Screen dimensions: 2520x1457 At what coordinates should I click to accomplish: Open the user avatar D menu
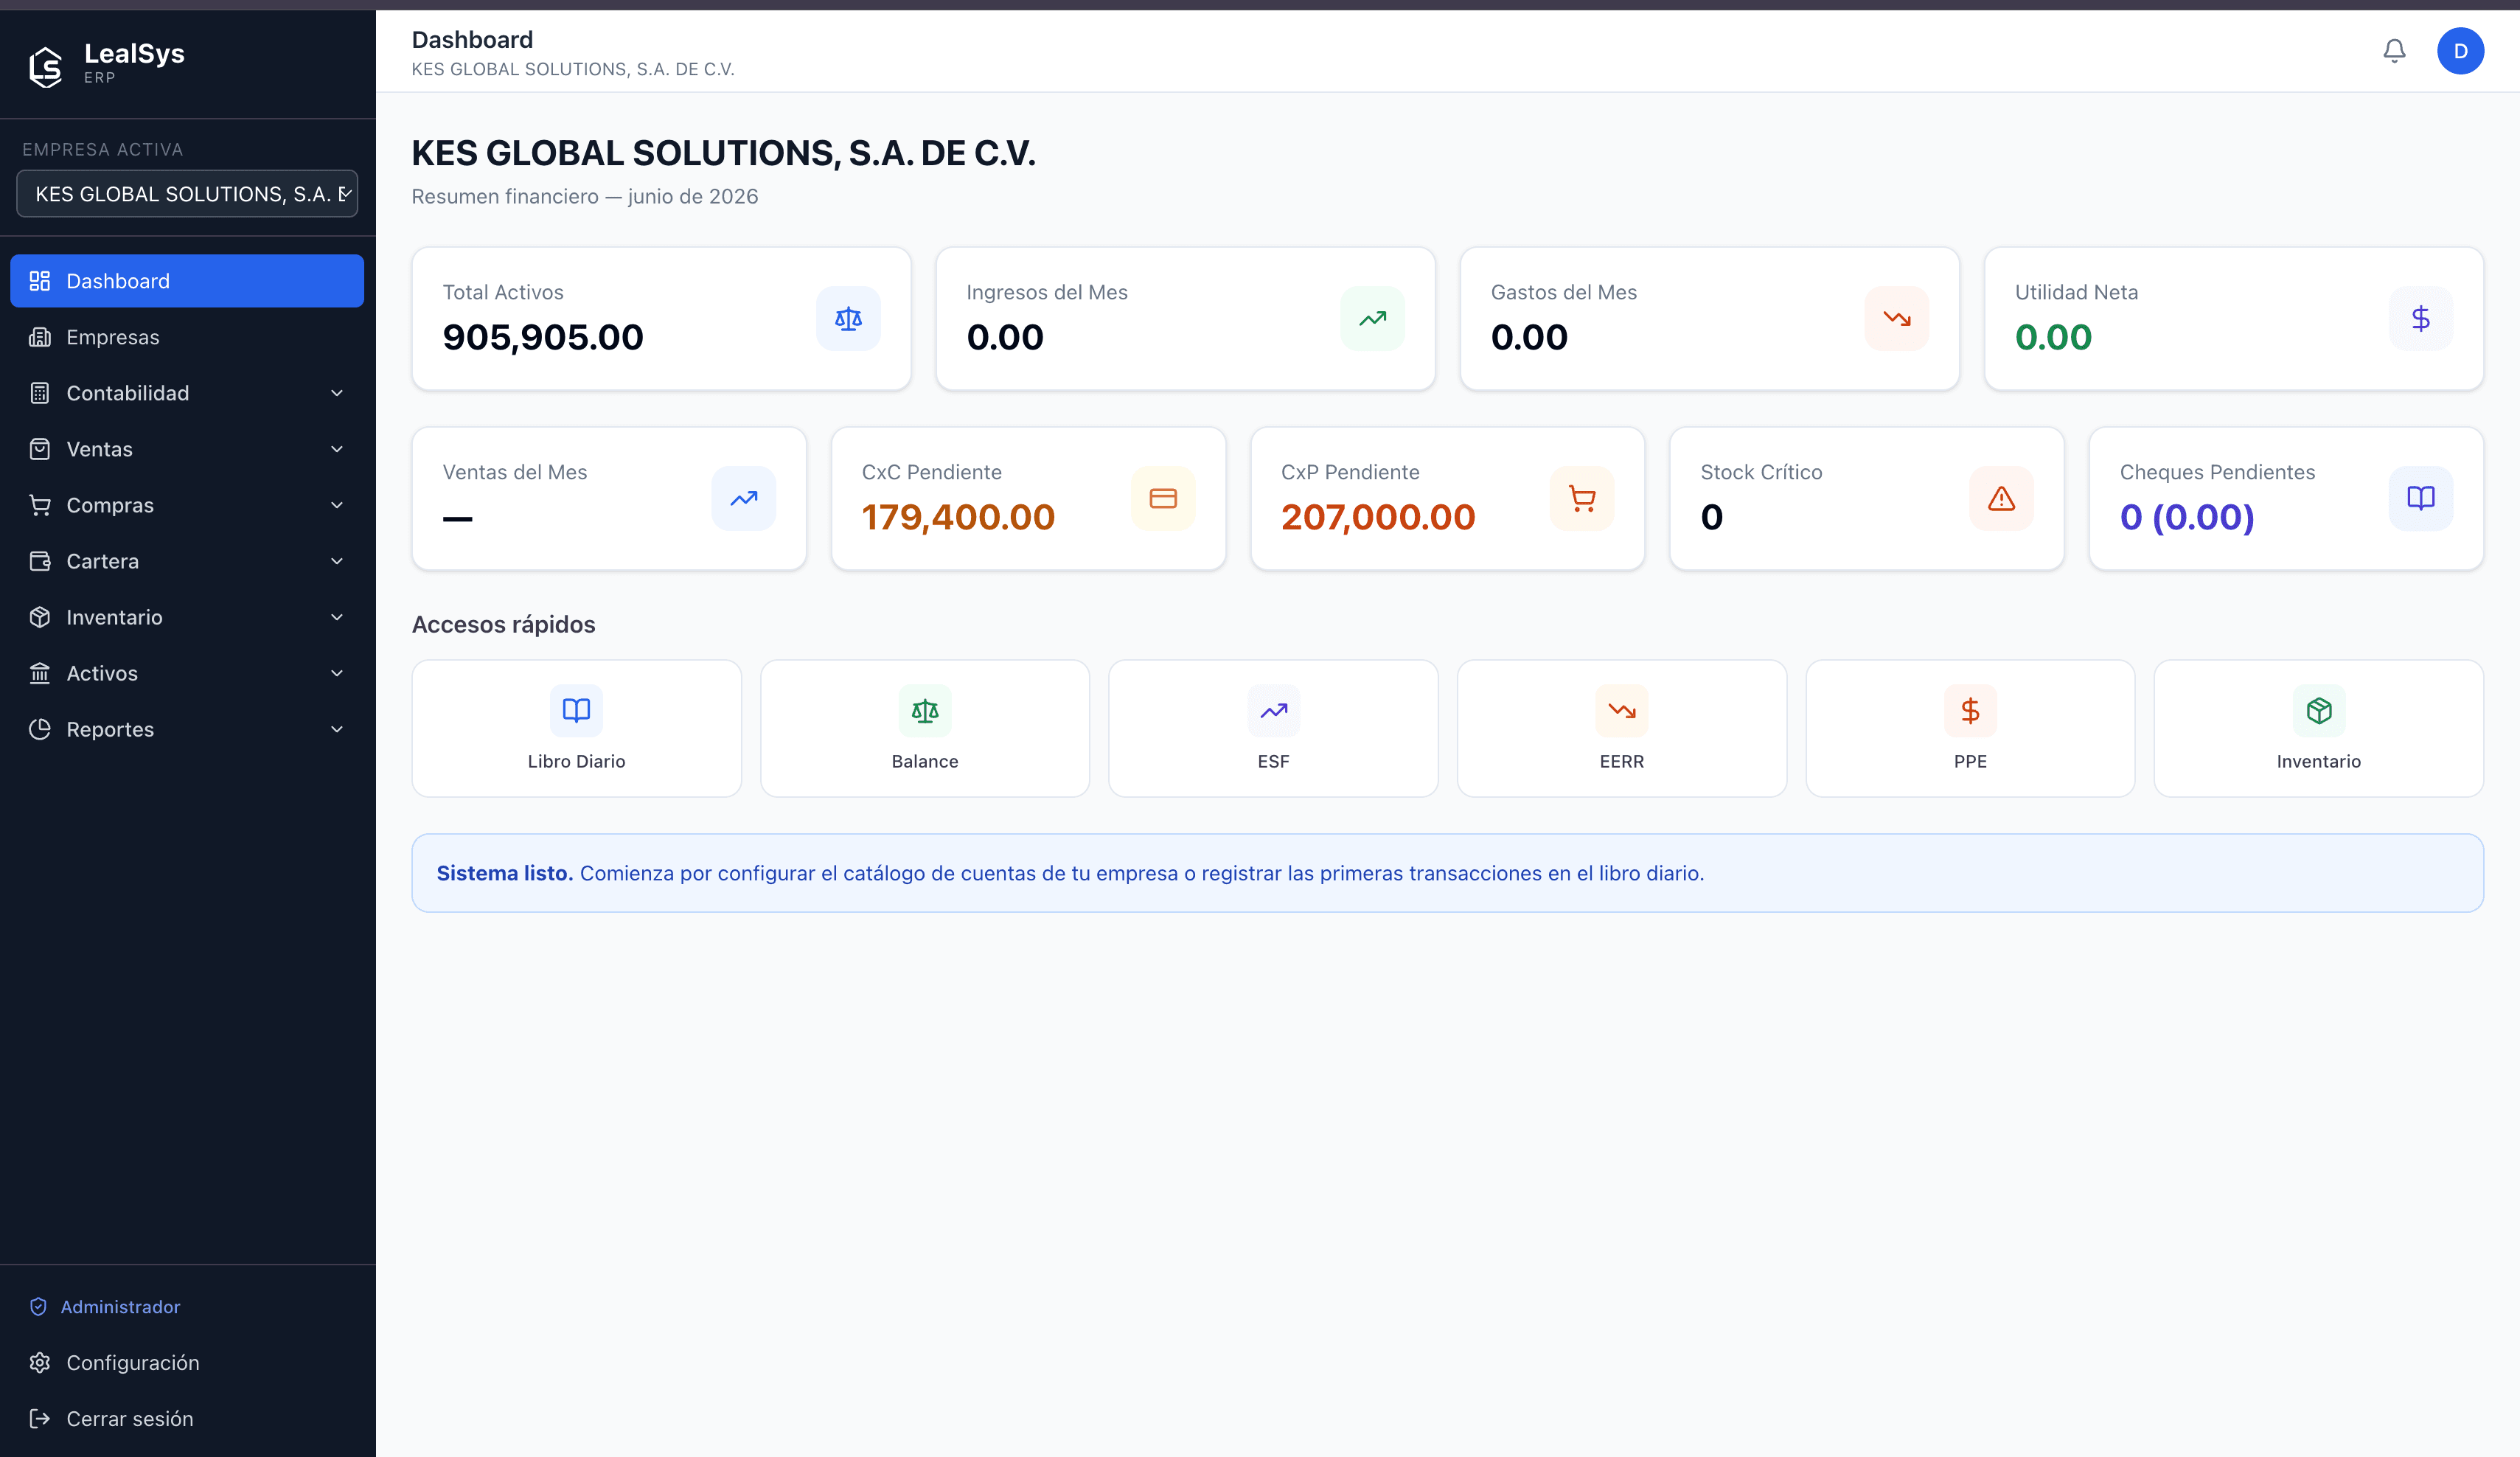pyautogui.click(x=2460, y=51)
